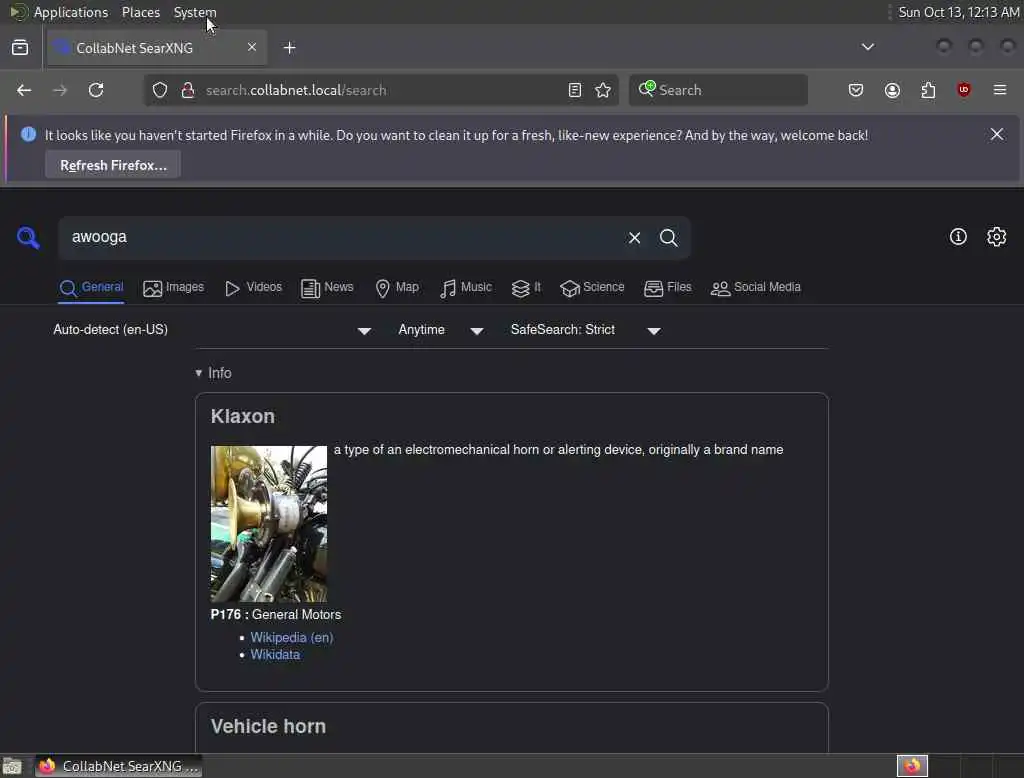Click the insecure connection padlock icon
The width and height of the screenshot is (1024, 778).
[188, 90]
